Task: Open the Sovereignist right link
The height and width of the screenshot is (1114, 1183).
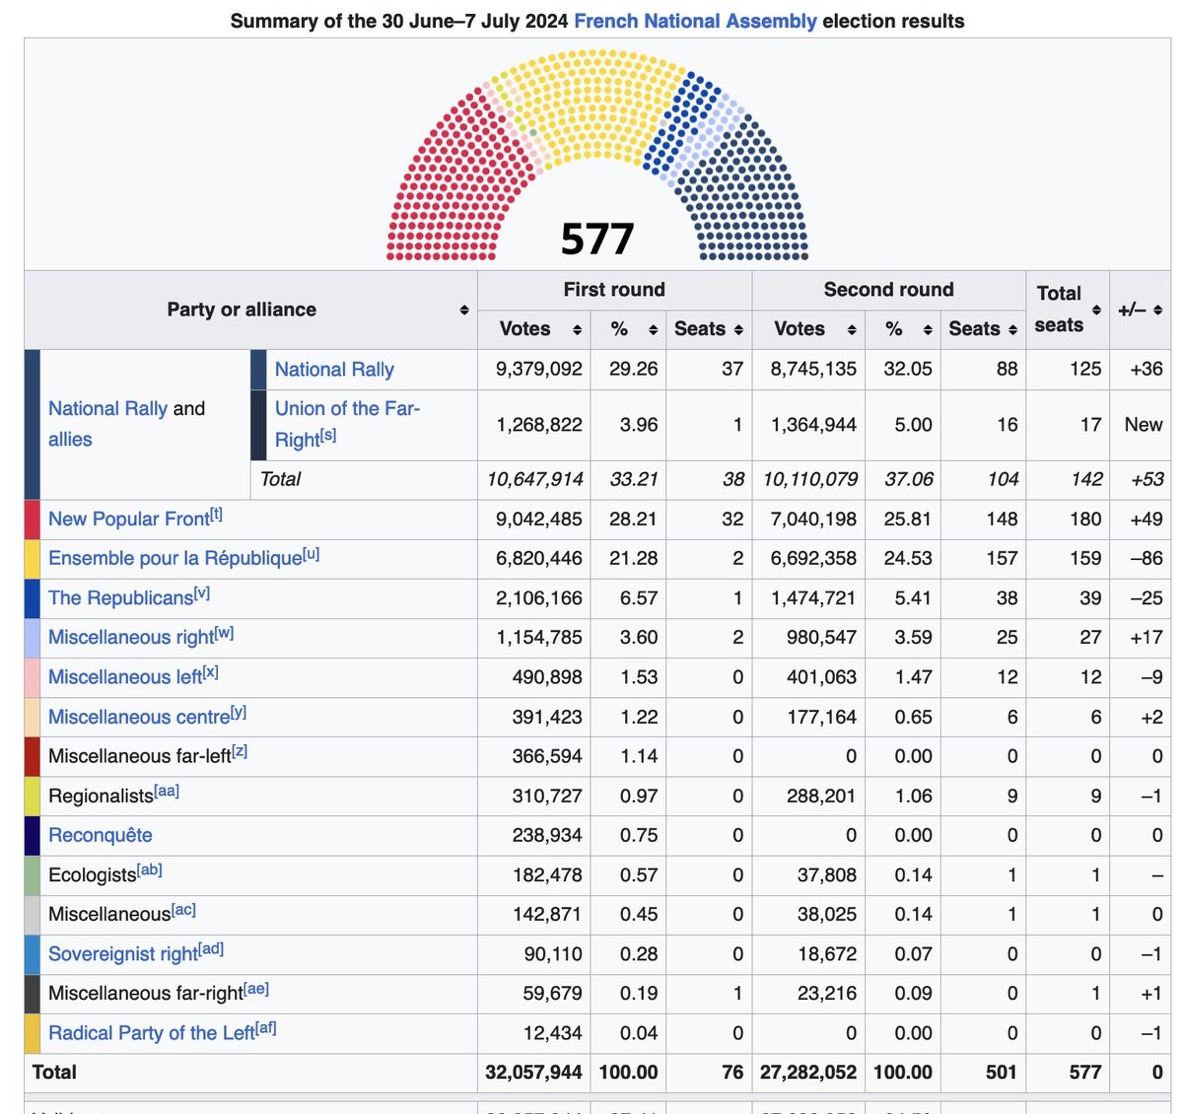Action: 123,954
